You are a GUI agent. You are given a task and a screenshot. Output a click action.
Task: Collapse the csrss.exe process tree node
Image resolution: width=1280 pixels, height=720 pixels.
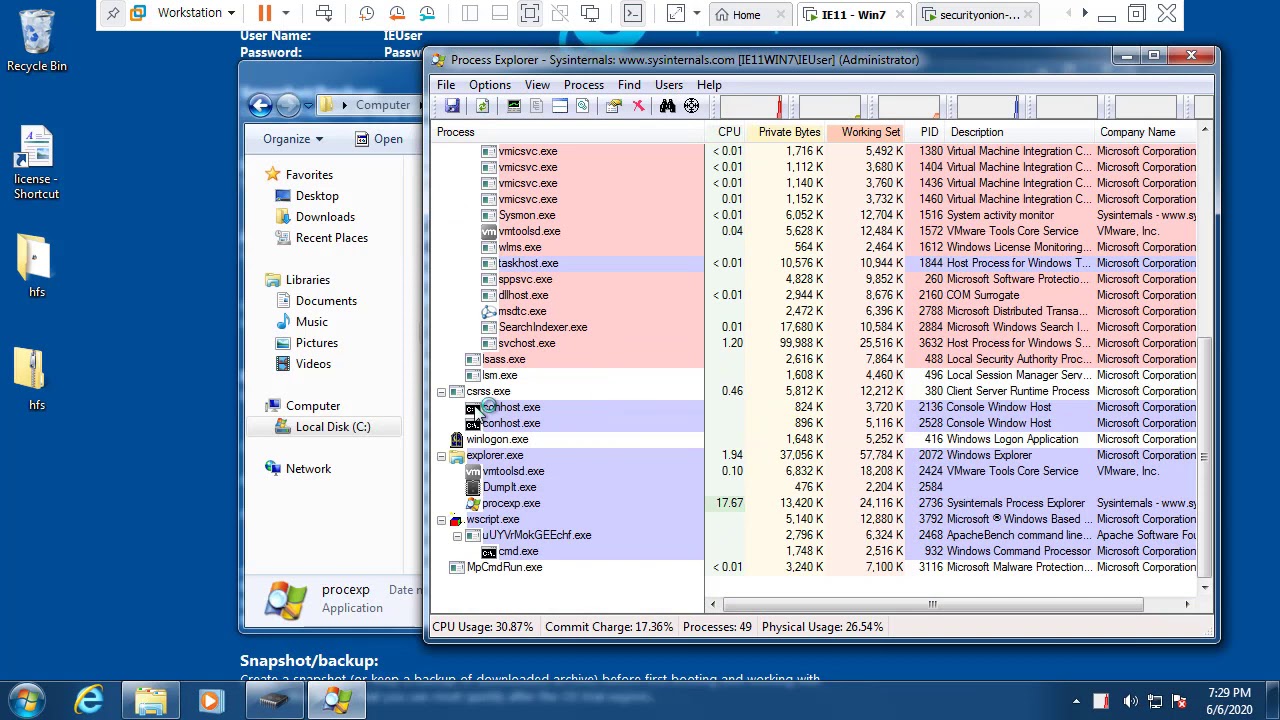coord(441,392)
